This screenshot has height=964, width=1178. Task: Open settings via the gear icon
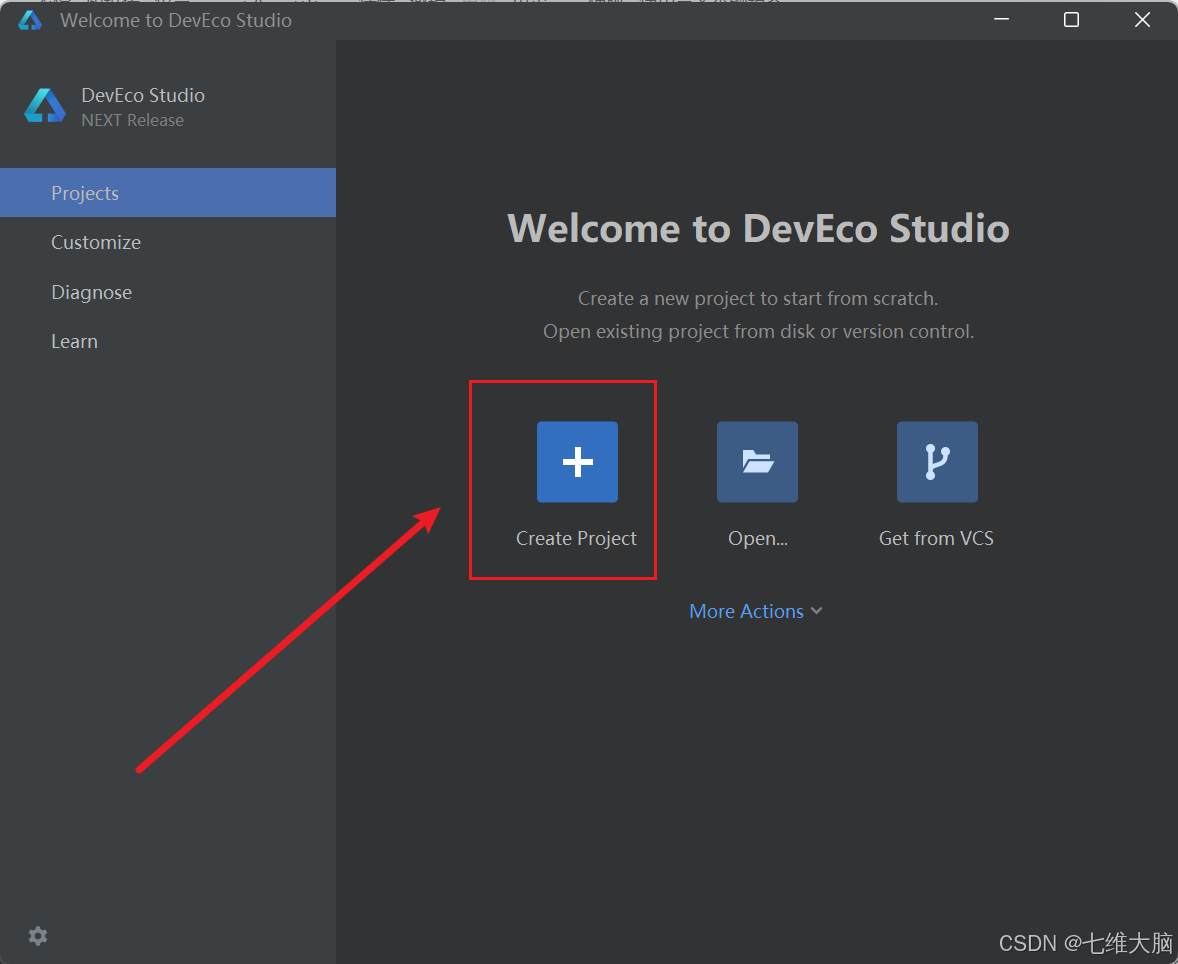click(x=38, y=935)
